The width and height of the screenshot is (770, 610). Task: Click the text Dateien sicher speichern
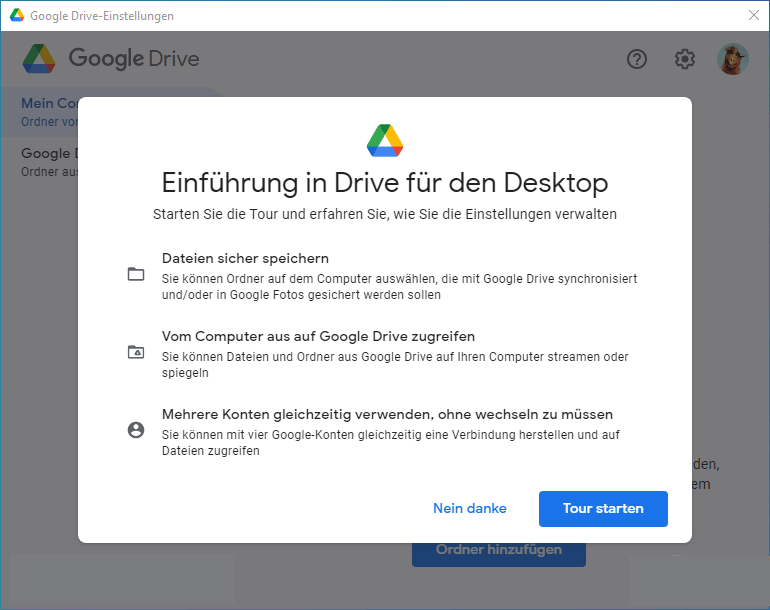246,258
